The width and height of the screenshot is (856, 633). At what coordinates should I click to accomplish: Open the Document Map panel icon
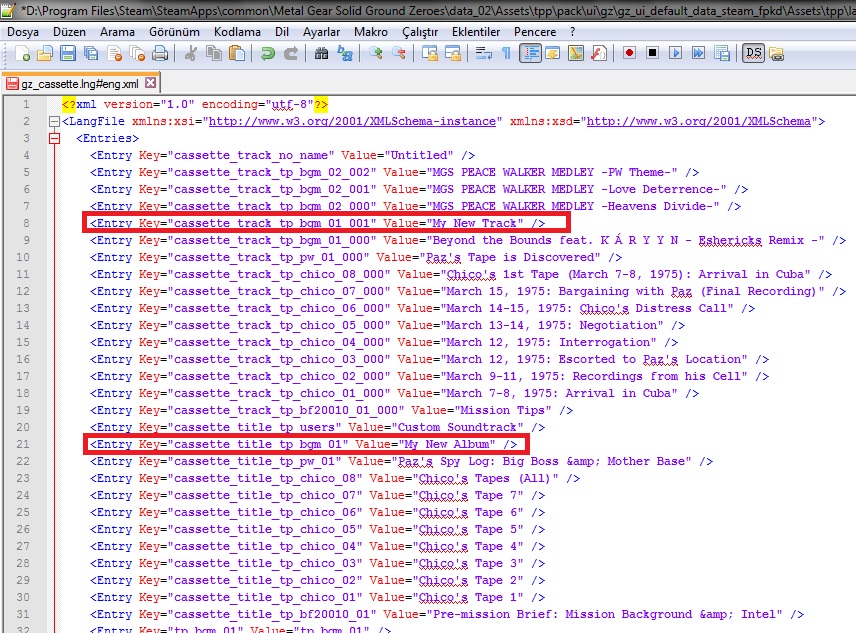[x=576, y=53]
